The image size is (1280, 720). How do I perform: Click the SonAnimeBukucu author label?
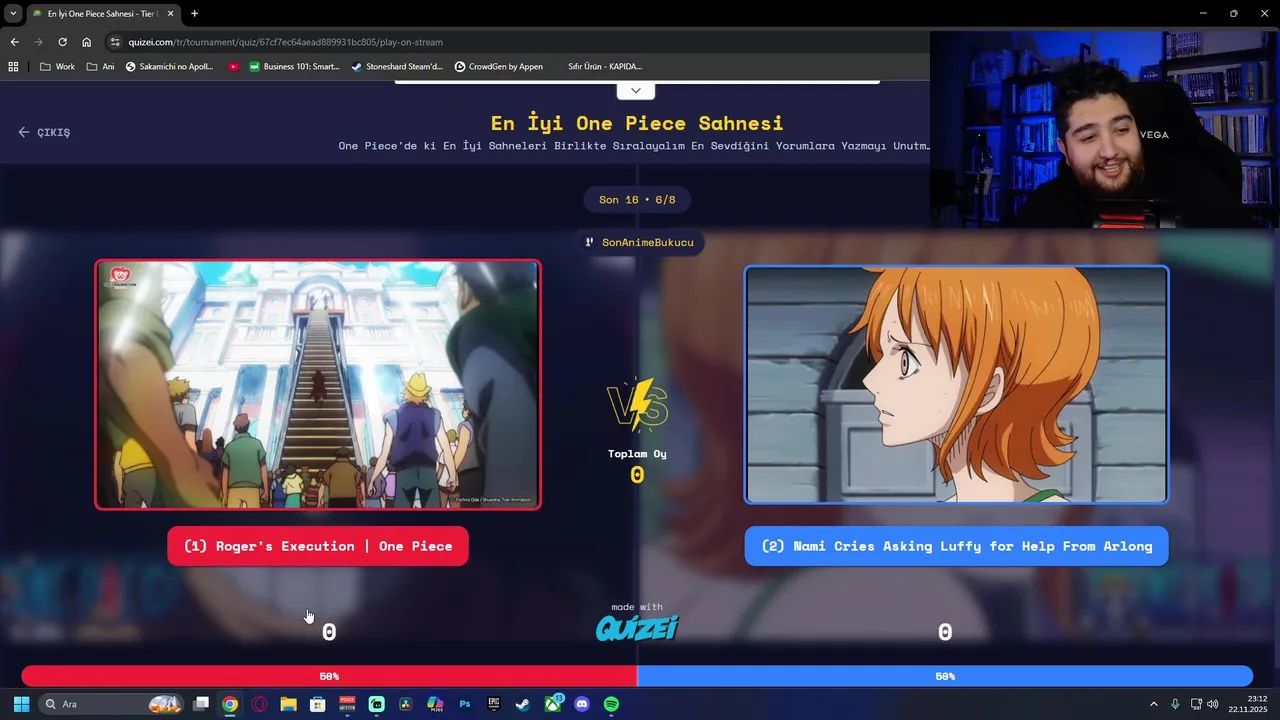[x=639, y=242]
